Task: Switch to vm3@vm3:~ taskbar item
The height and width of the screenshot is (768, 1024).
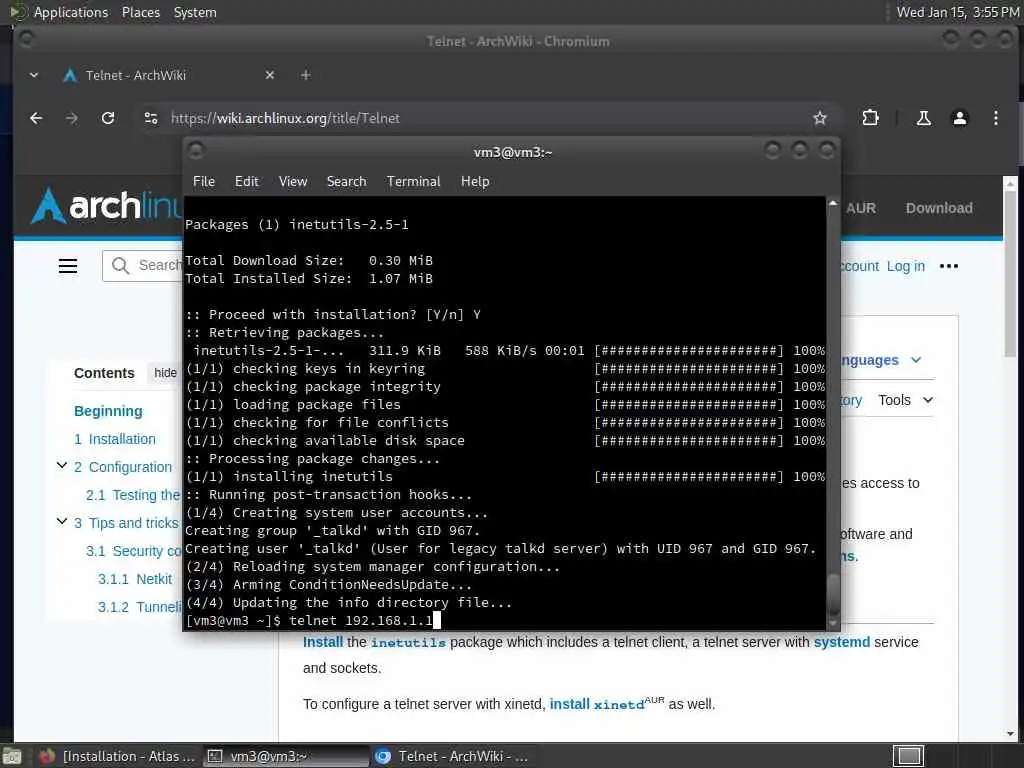Action: click(286, 756)
